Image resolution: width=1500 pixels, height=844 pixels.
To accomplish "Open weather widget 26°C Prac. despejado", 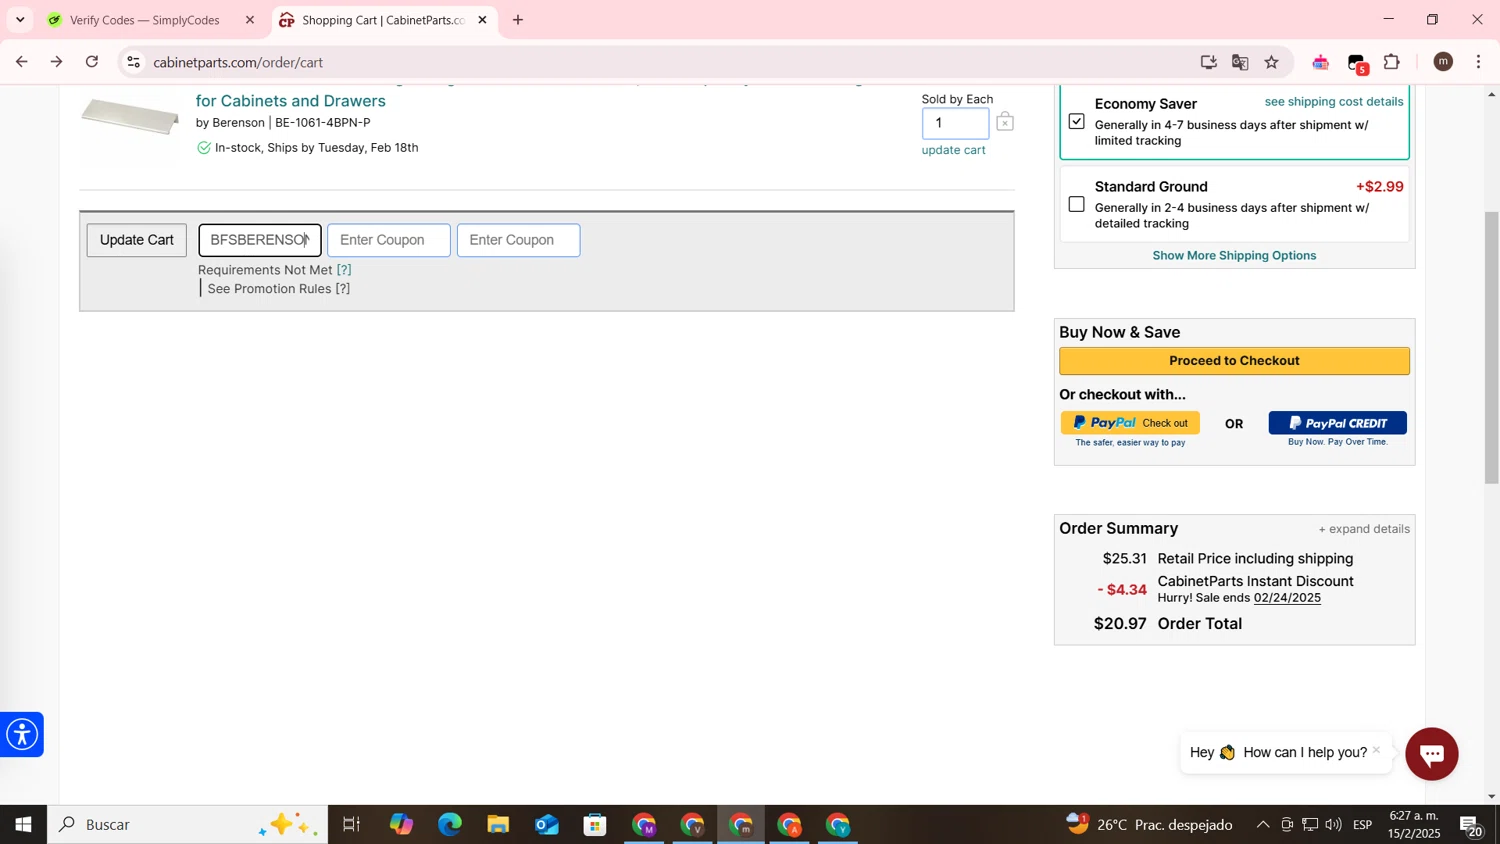I will pyautogui.click(x=1149, y=825).
